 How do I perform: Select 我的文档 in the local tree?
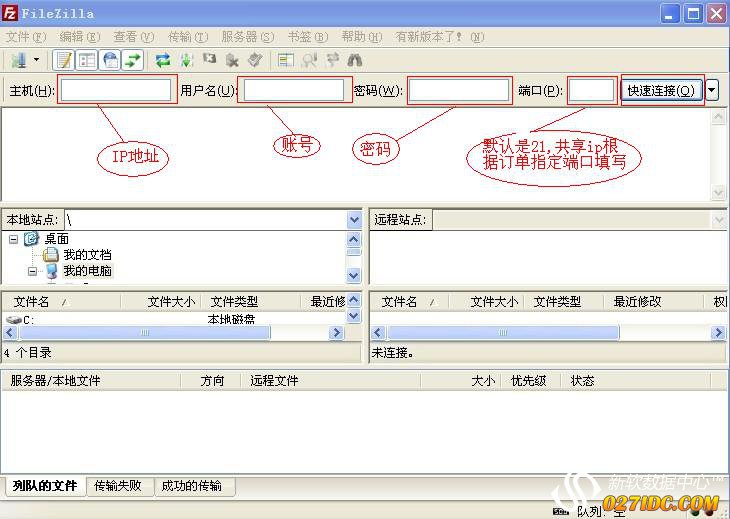point(88,255)
